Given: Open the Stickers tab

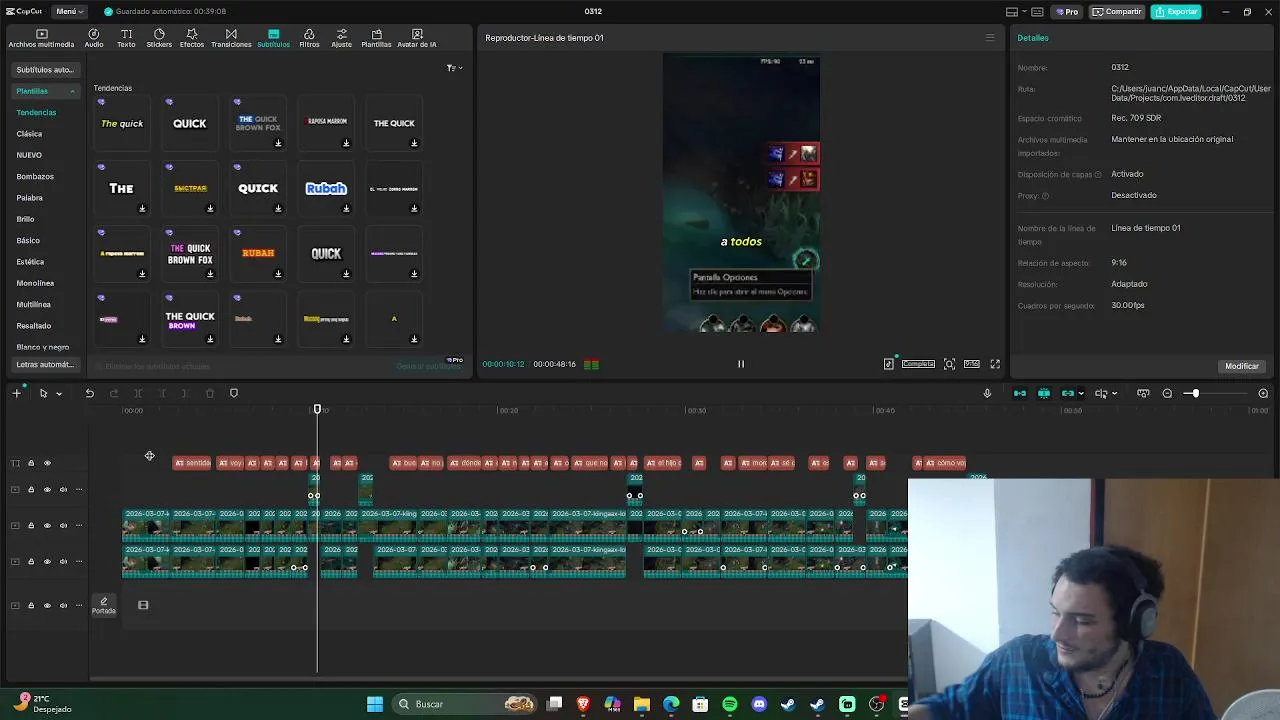Looking at the screenshot, I should coord(159,38).
